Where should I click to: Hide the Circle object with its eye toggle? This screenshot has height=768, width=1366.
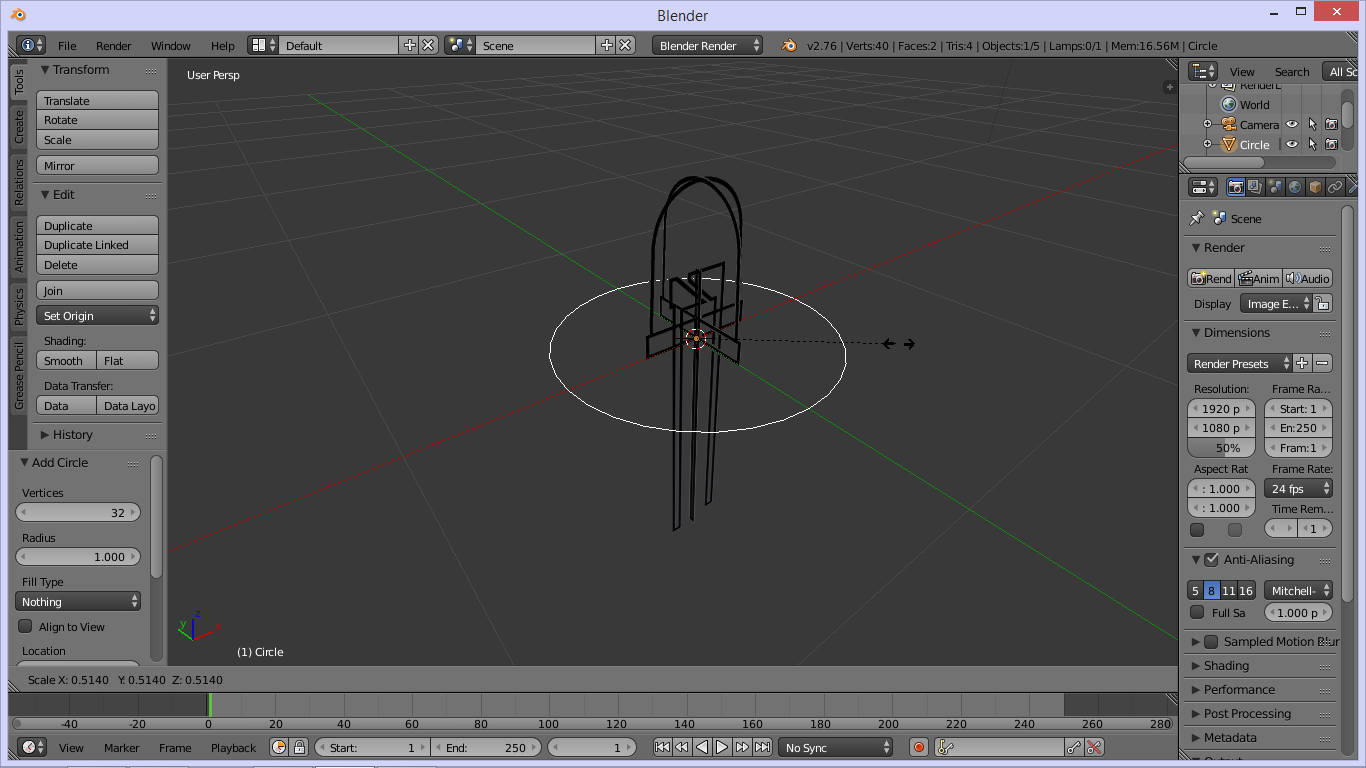[x=1292, y=144]
